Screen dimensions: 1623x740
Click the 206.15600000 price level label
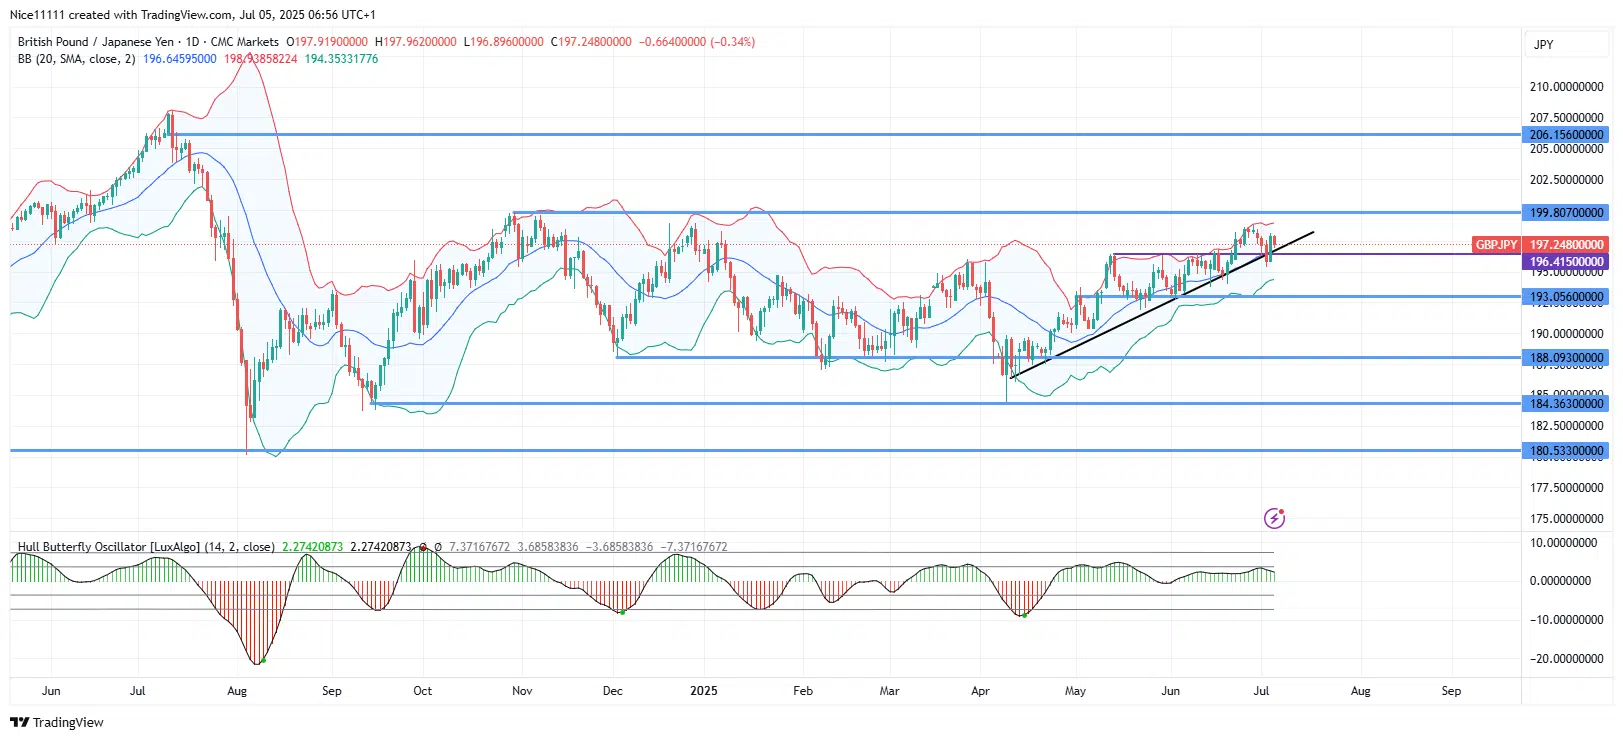click(x=1566, y=135)
